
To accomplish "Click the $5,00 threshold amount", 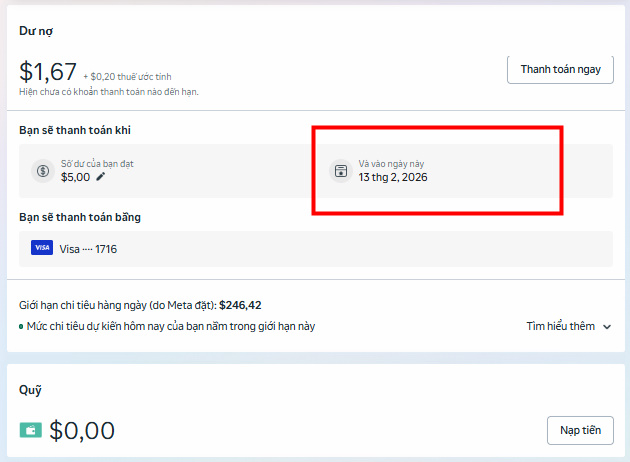I will (x=75, y=177).
